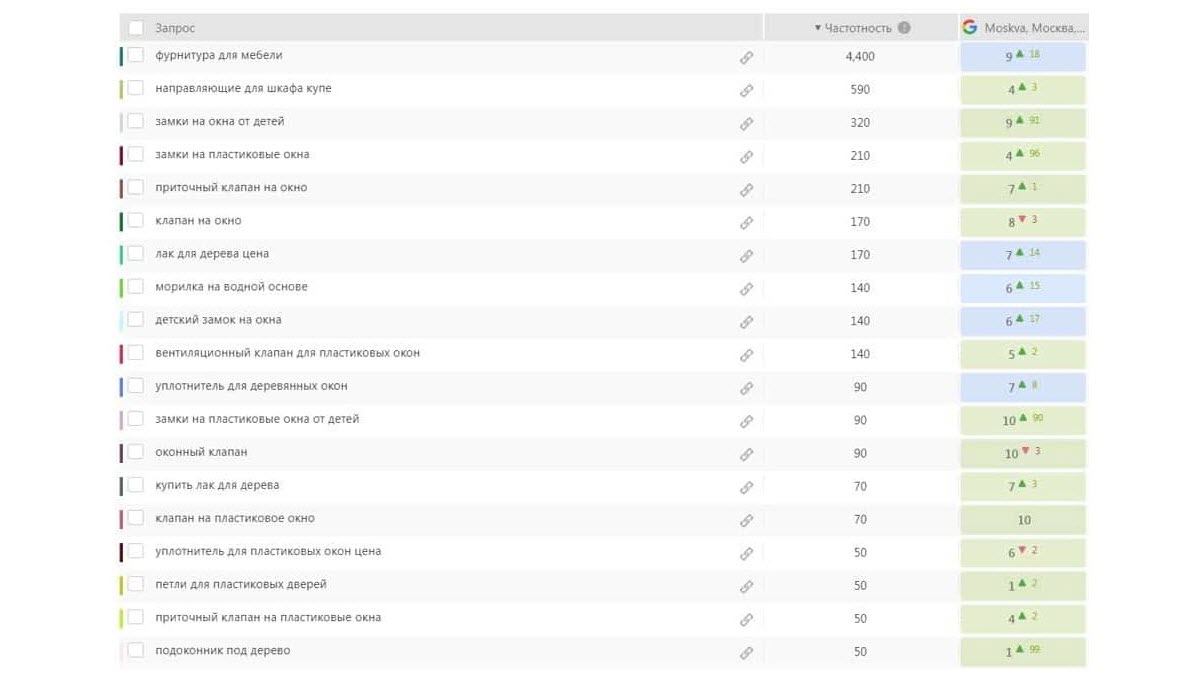Open link icon for клапан на окно

pyautogui.click(x=746, y=222)
